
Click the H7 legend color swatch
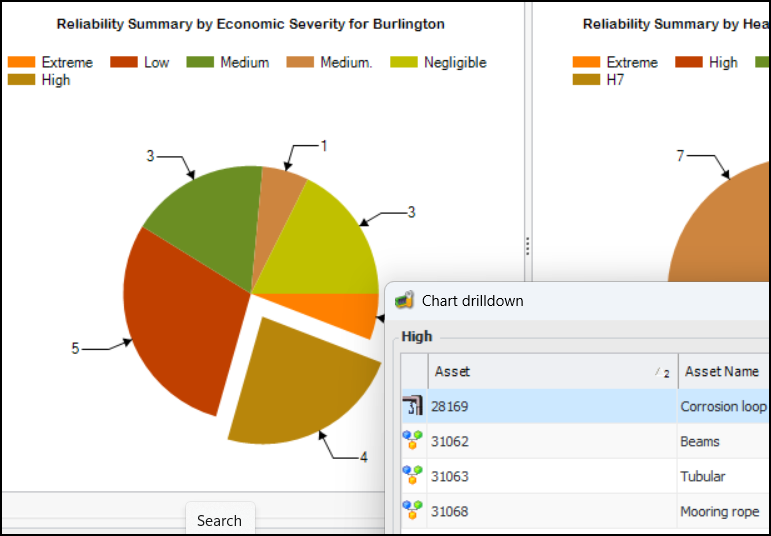[x=586, y=80]
